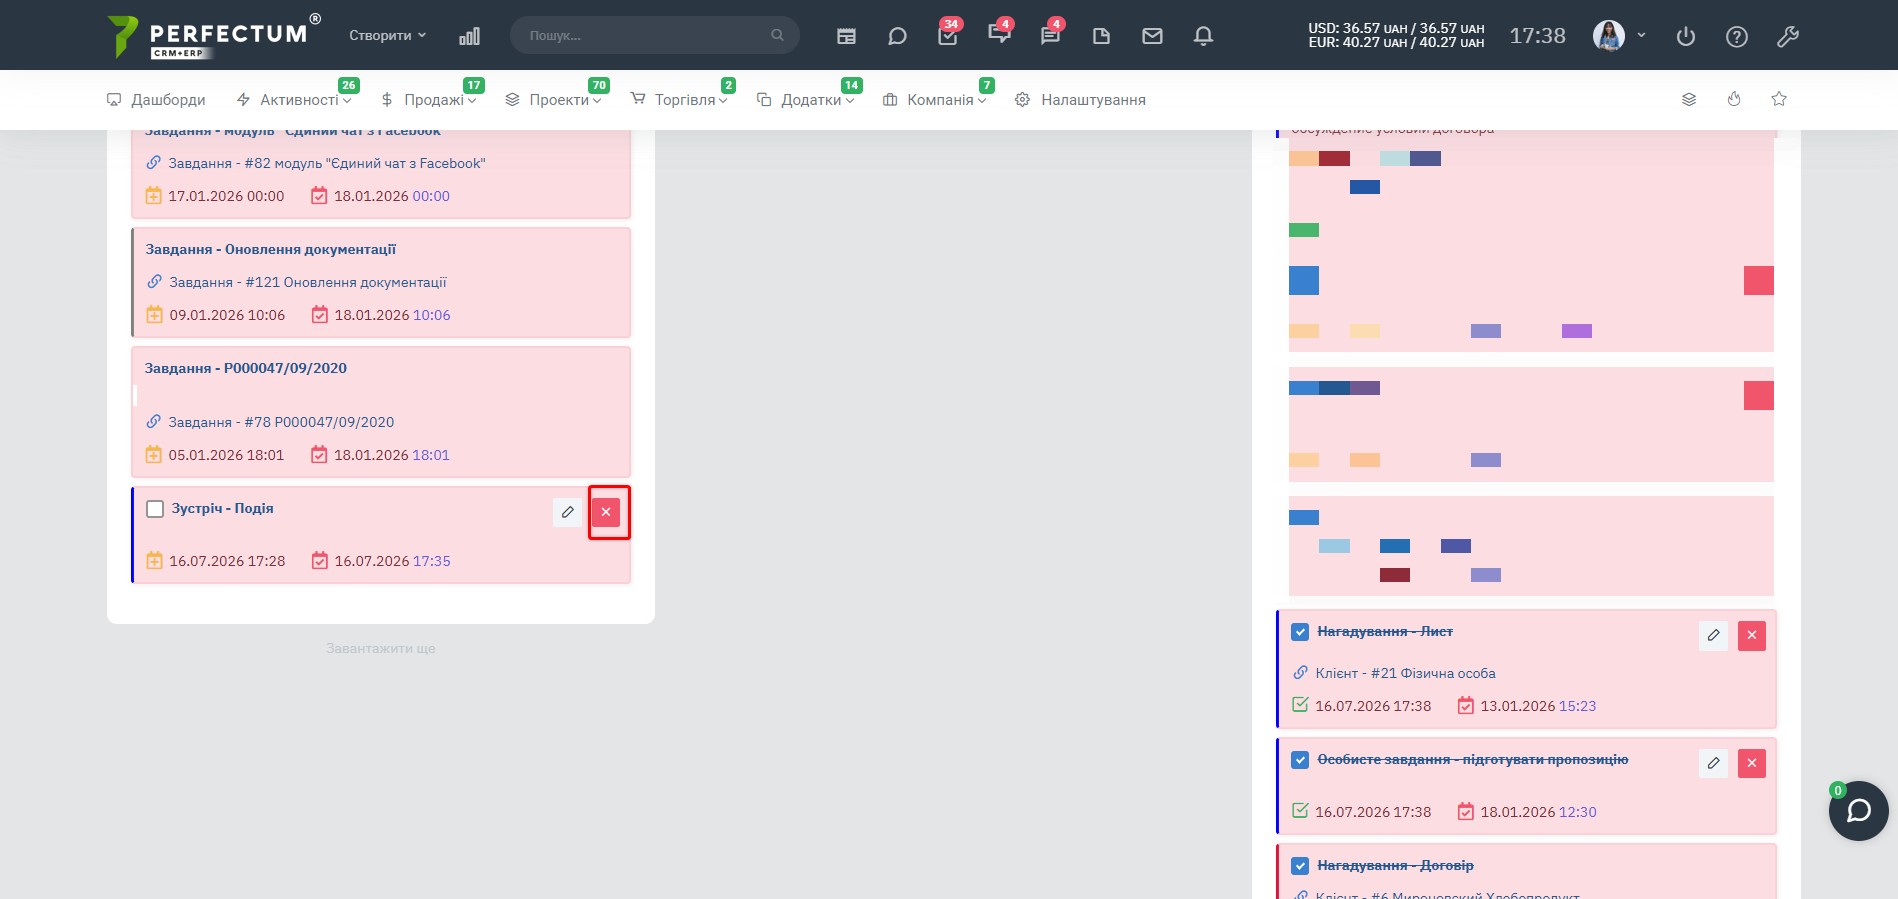Delete the Нагадування - Лист card
1898x899 pixels.
click(x=1752, y=635)
